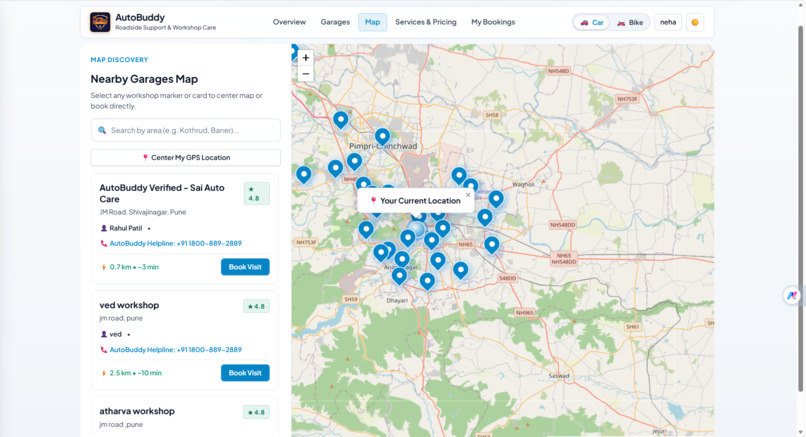
Task: Open My Bookings
Action: point(493,22)
